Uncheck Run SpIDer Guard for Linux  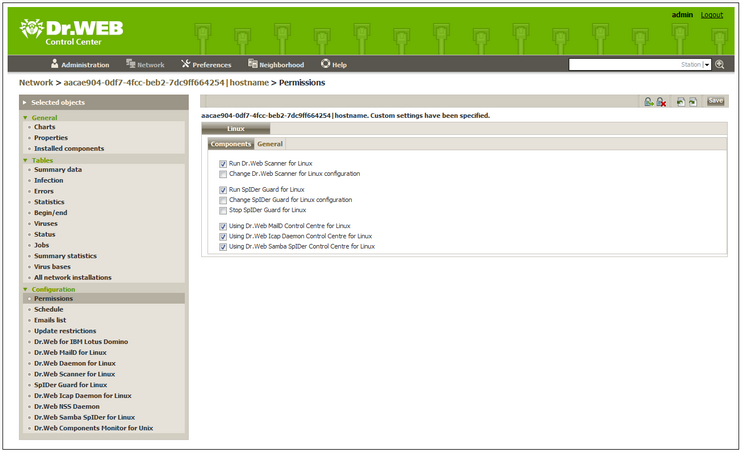point(223,190)
